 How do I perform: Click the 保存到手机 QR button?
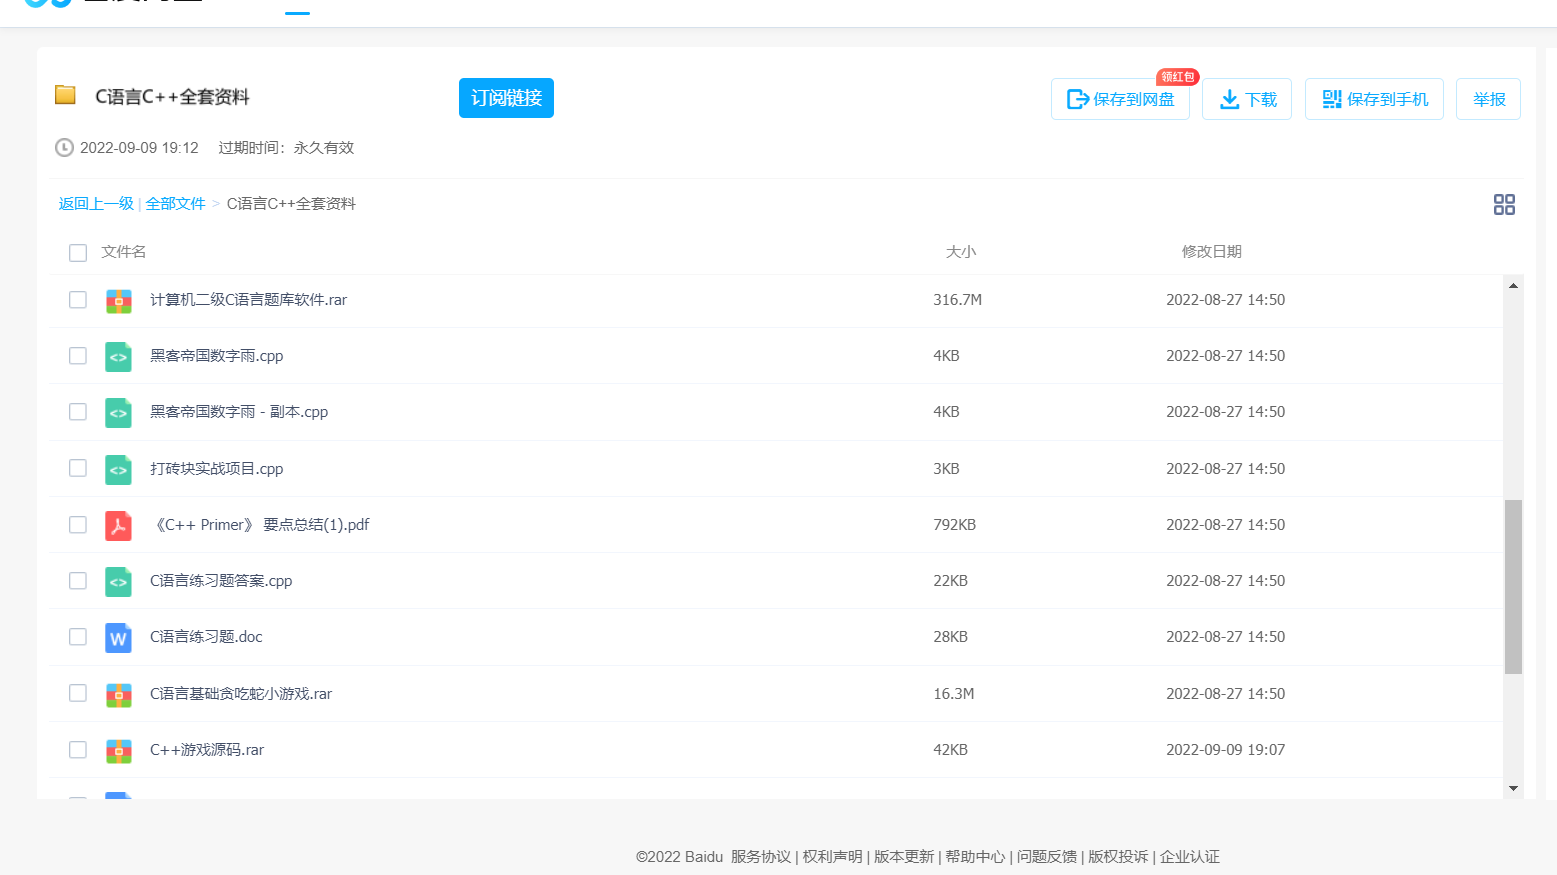click(x=1374, y=99)
